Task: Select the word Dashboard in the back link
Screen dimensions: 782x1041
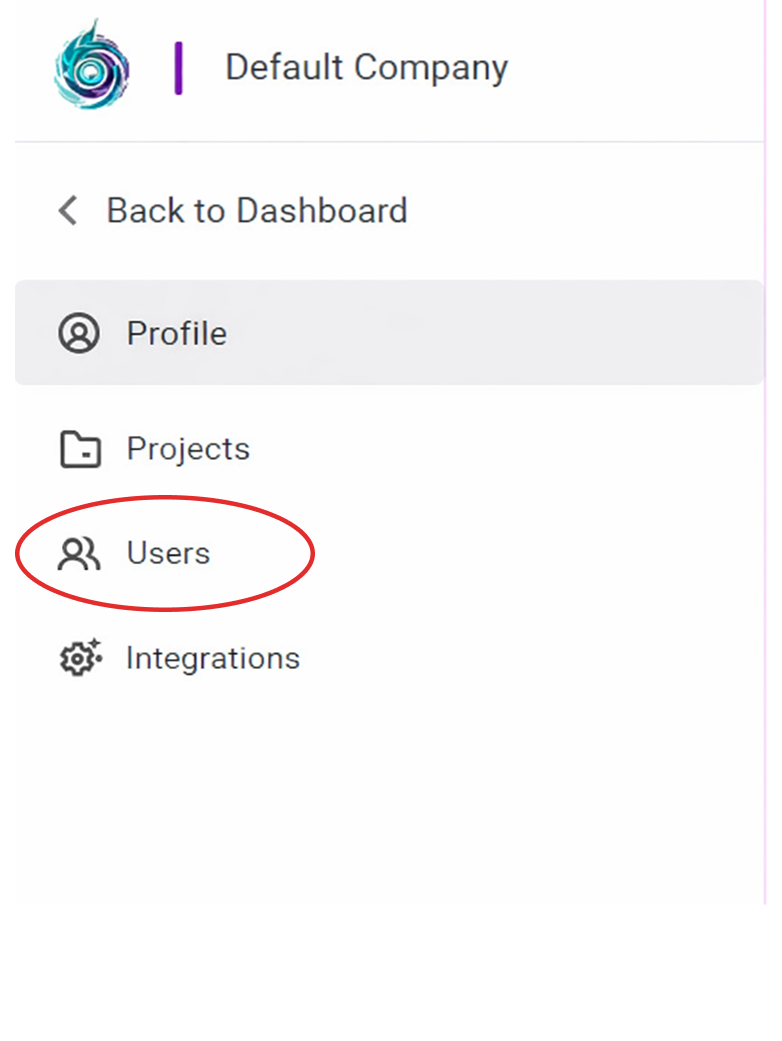Action: click(321, 211)
